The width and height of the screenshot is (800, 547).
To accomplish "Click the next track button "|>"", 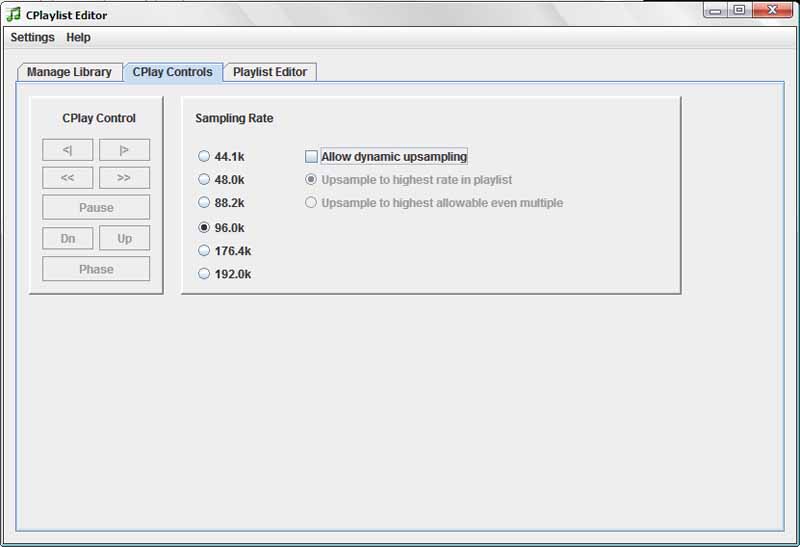I will 124,150.
